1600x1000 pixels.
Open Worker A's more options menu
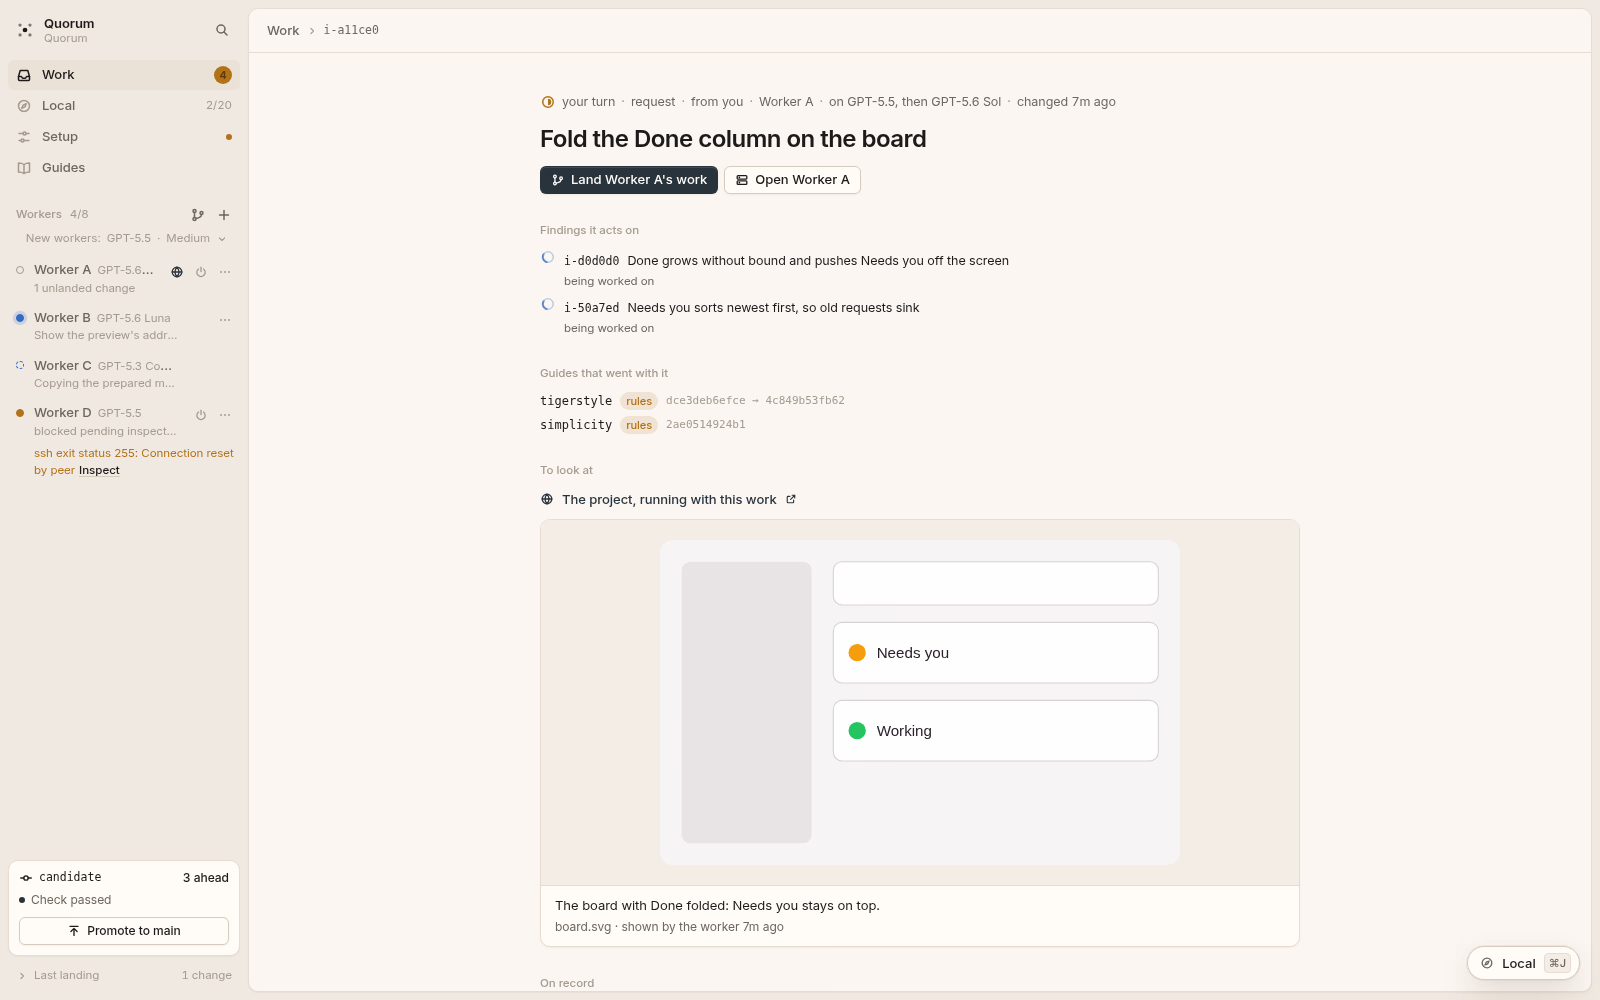tap(225, 272)
